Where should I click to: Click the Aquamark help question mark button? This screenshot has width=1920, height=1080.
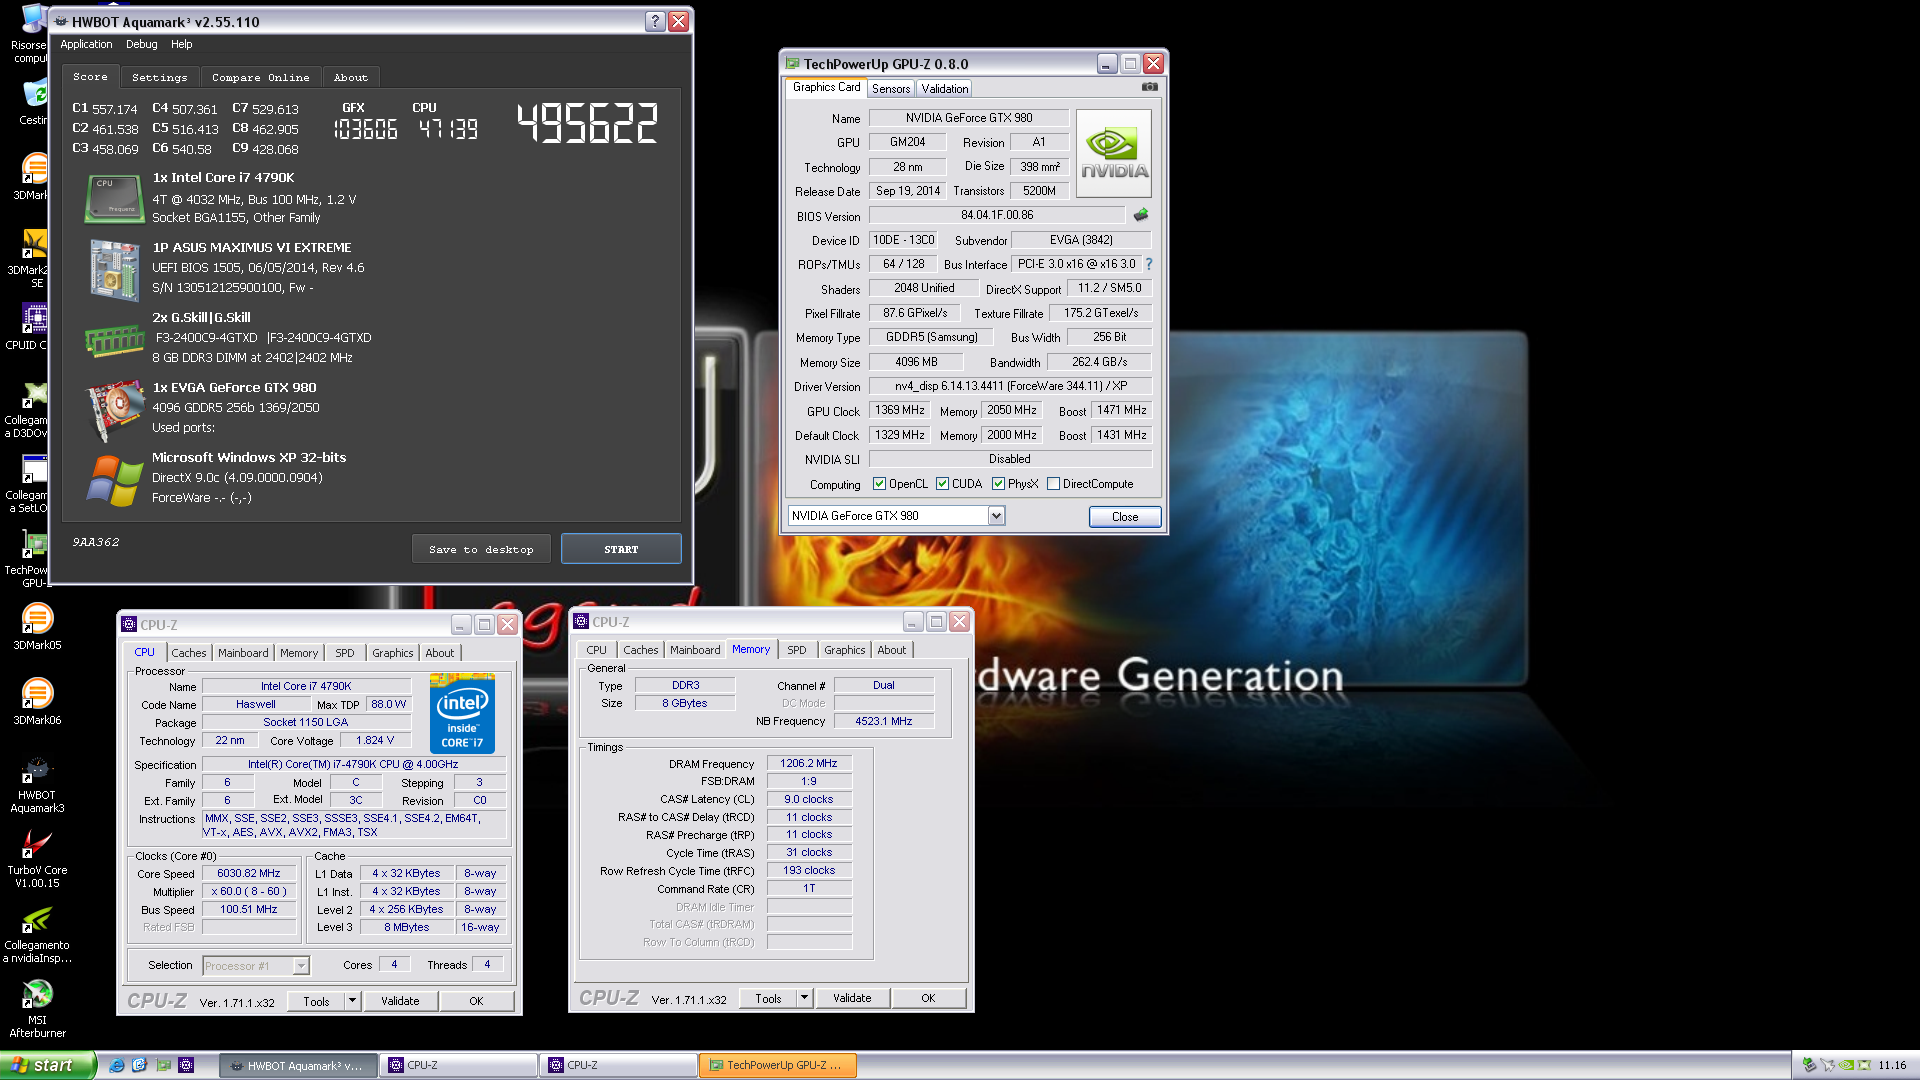click(655, 21)
